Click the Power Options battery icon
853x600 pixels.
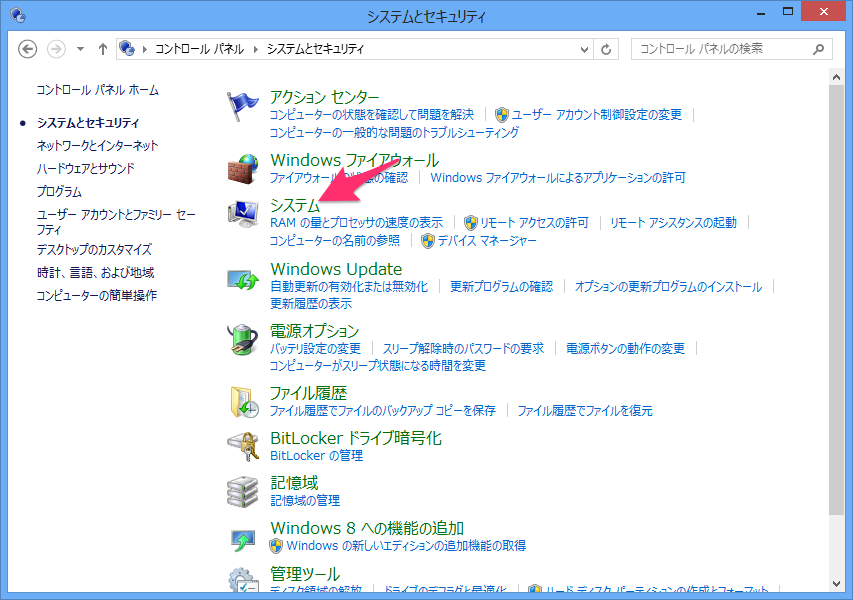tap(243, 339)
